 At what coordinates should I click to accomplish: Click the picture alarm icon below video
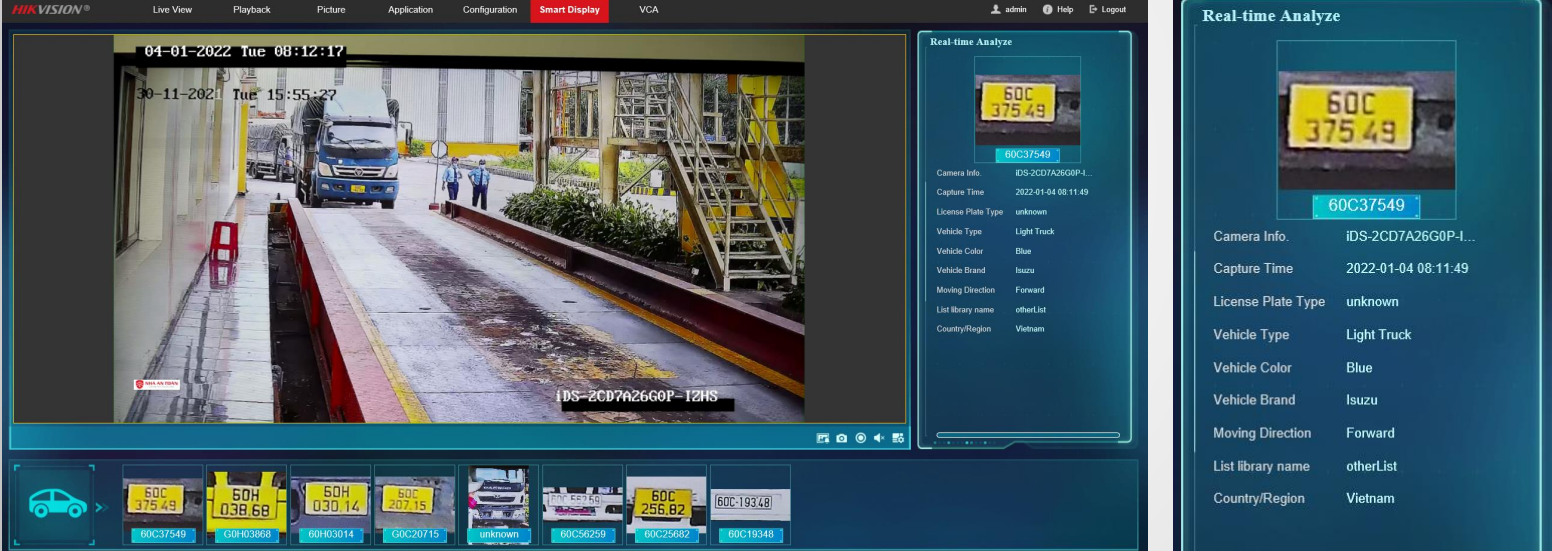click(x=823, y=438)
